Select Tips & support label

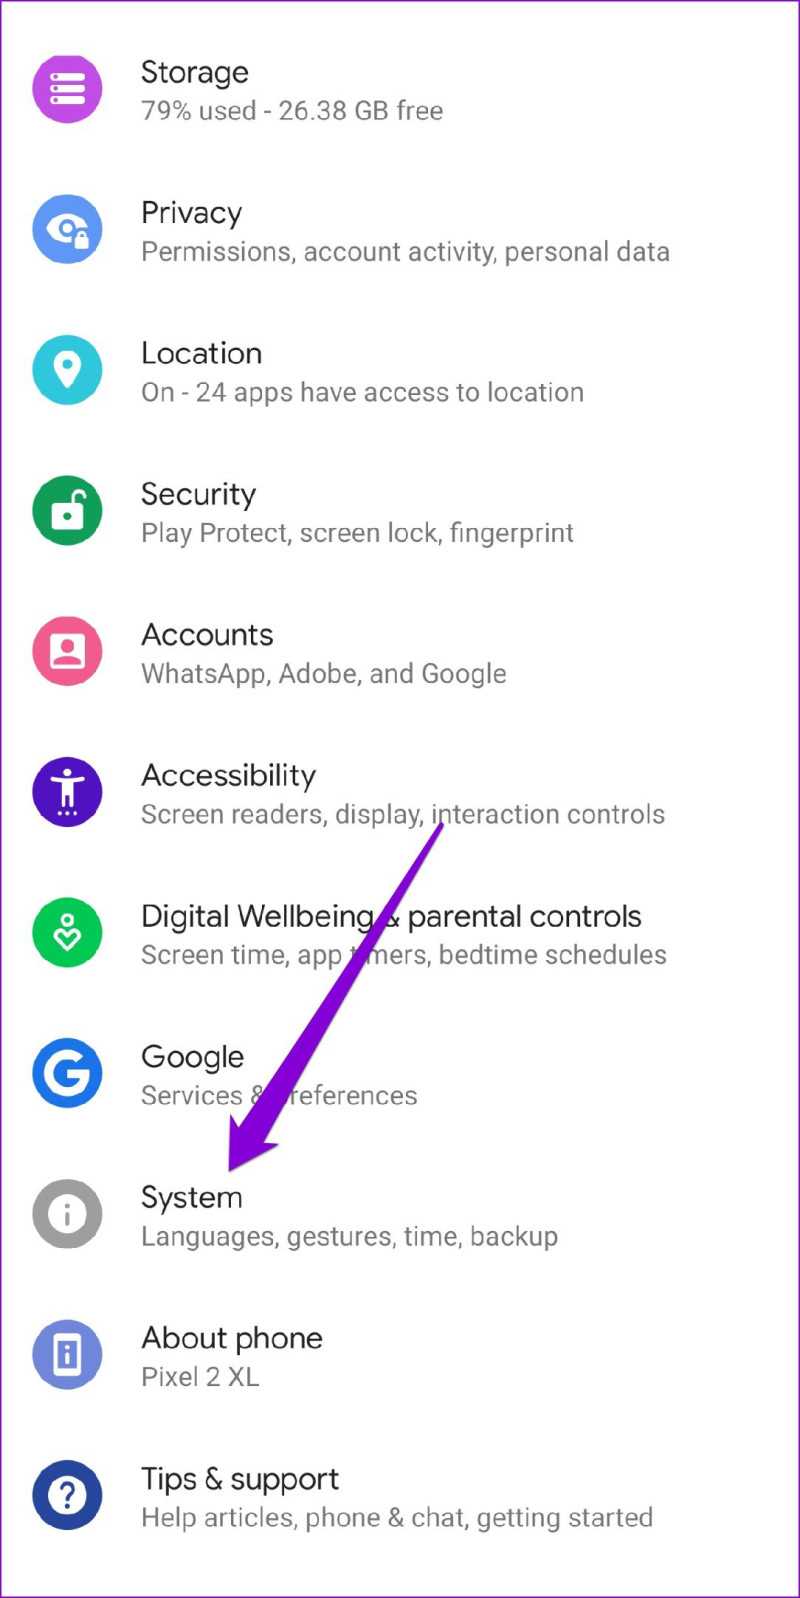point(240,1479)
